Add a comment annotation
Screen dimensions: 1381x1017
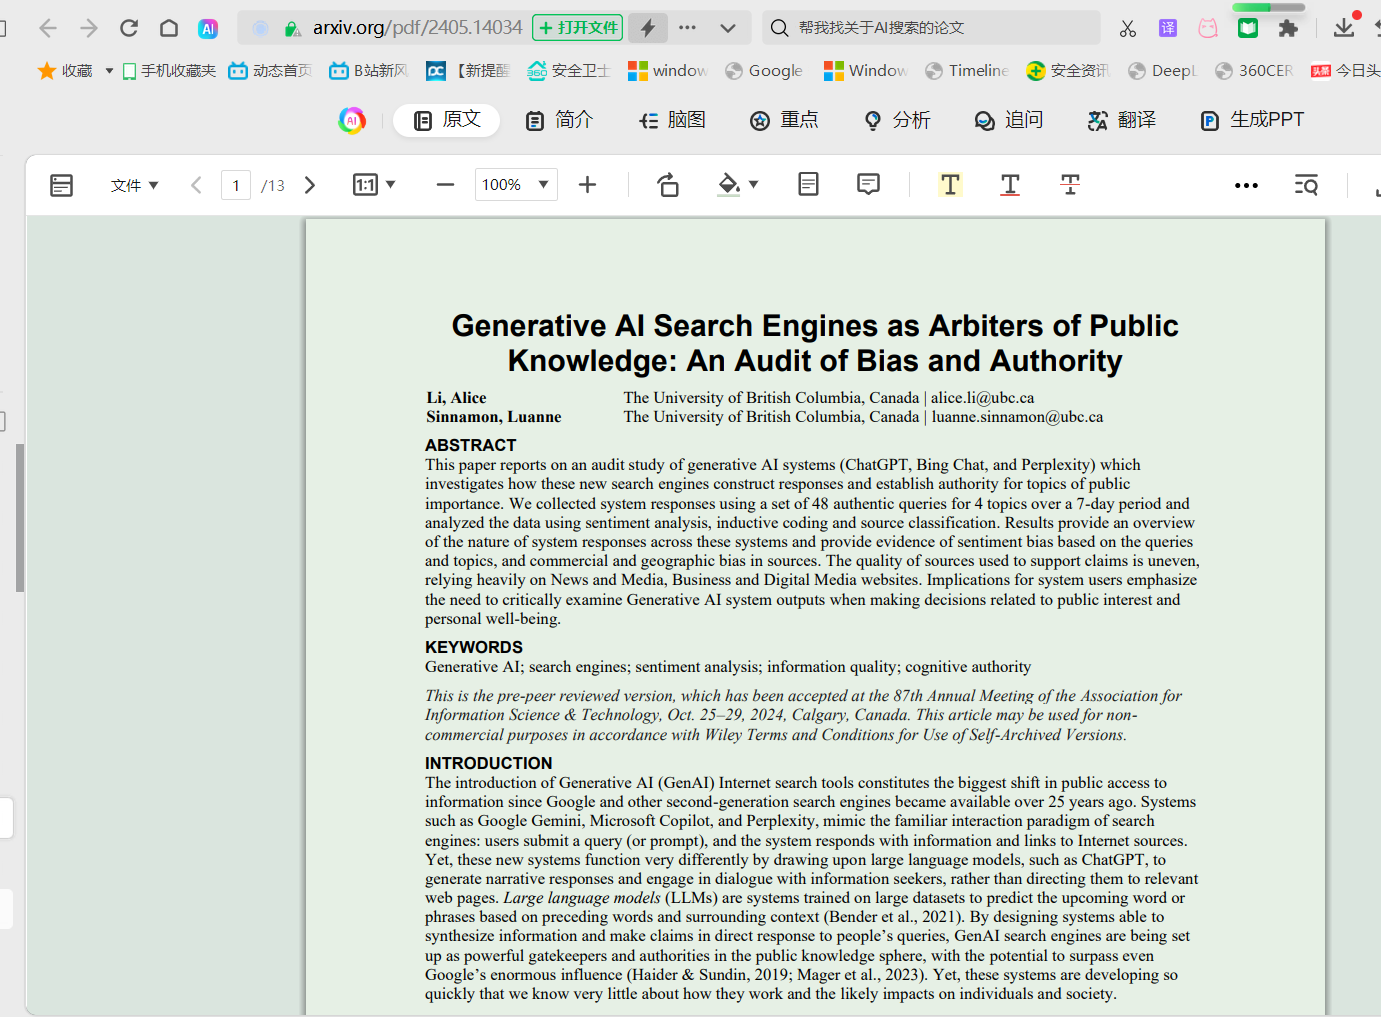click(x=868, y=184)
